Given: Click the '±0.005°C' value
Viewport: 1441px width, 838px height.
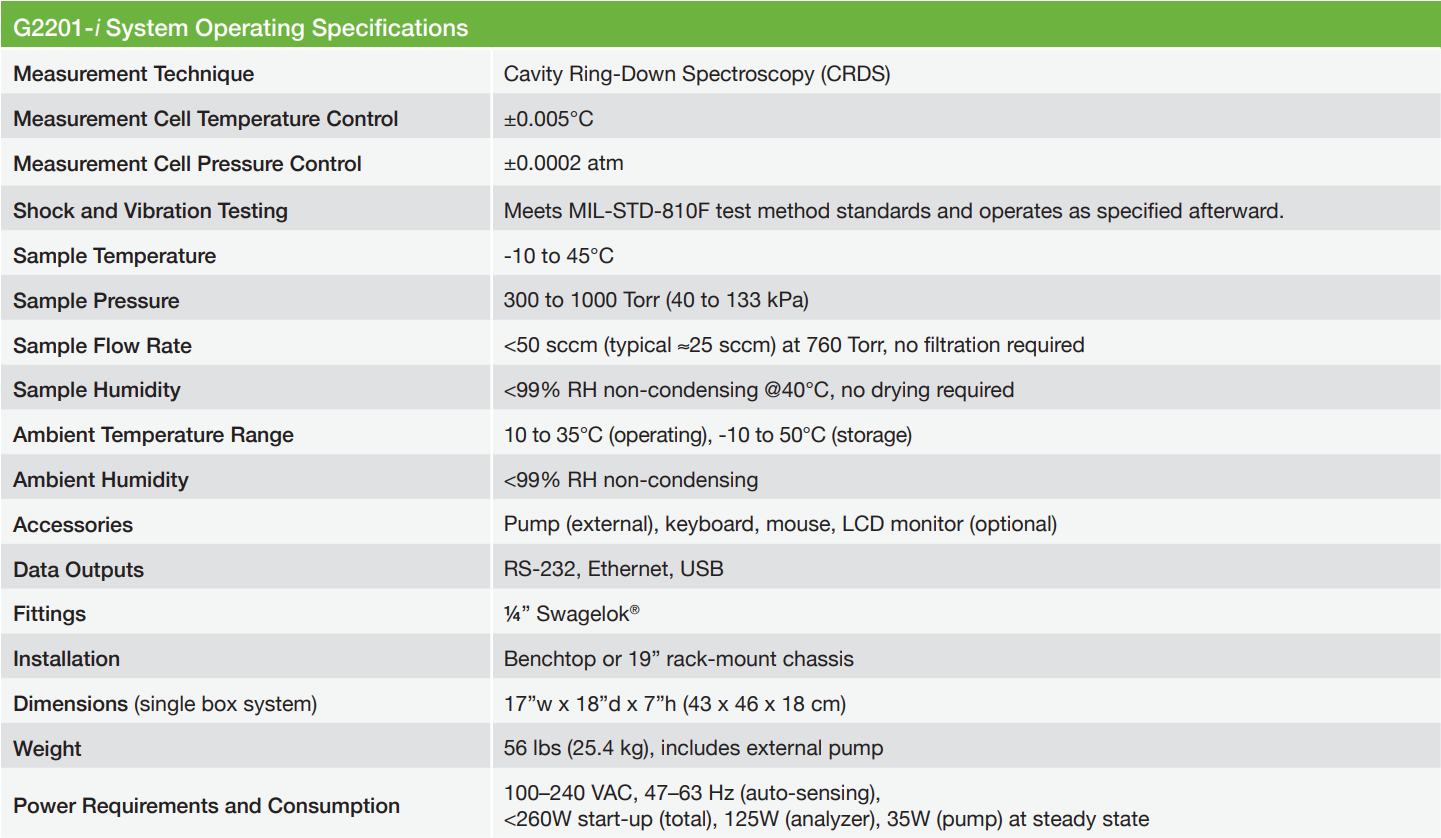Looking at the screenshot, I should [549, 119].
